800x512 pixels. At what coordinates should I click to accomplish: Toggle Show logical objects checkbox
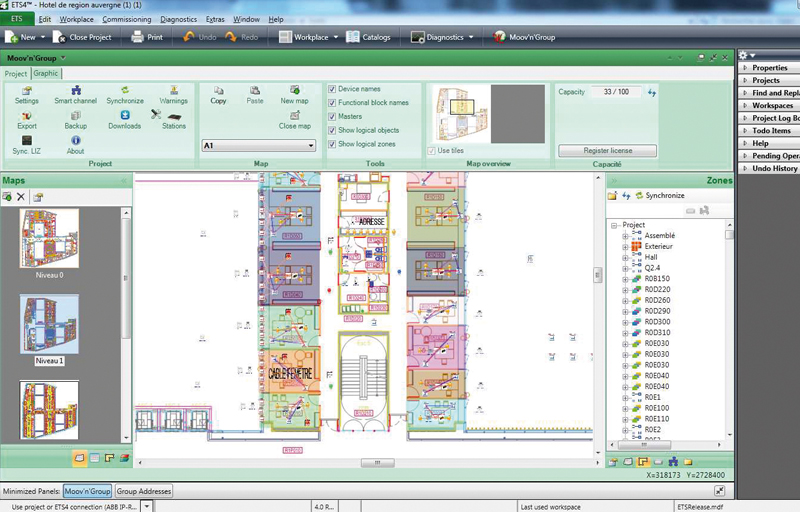332,130
